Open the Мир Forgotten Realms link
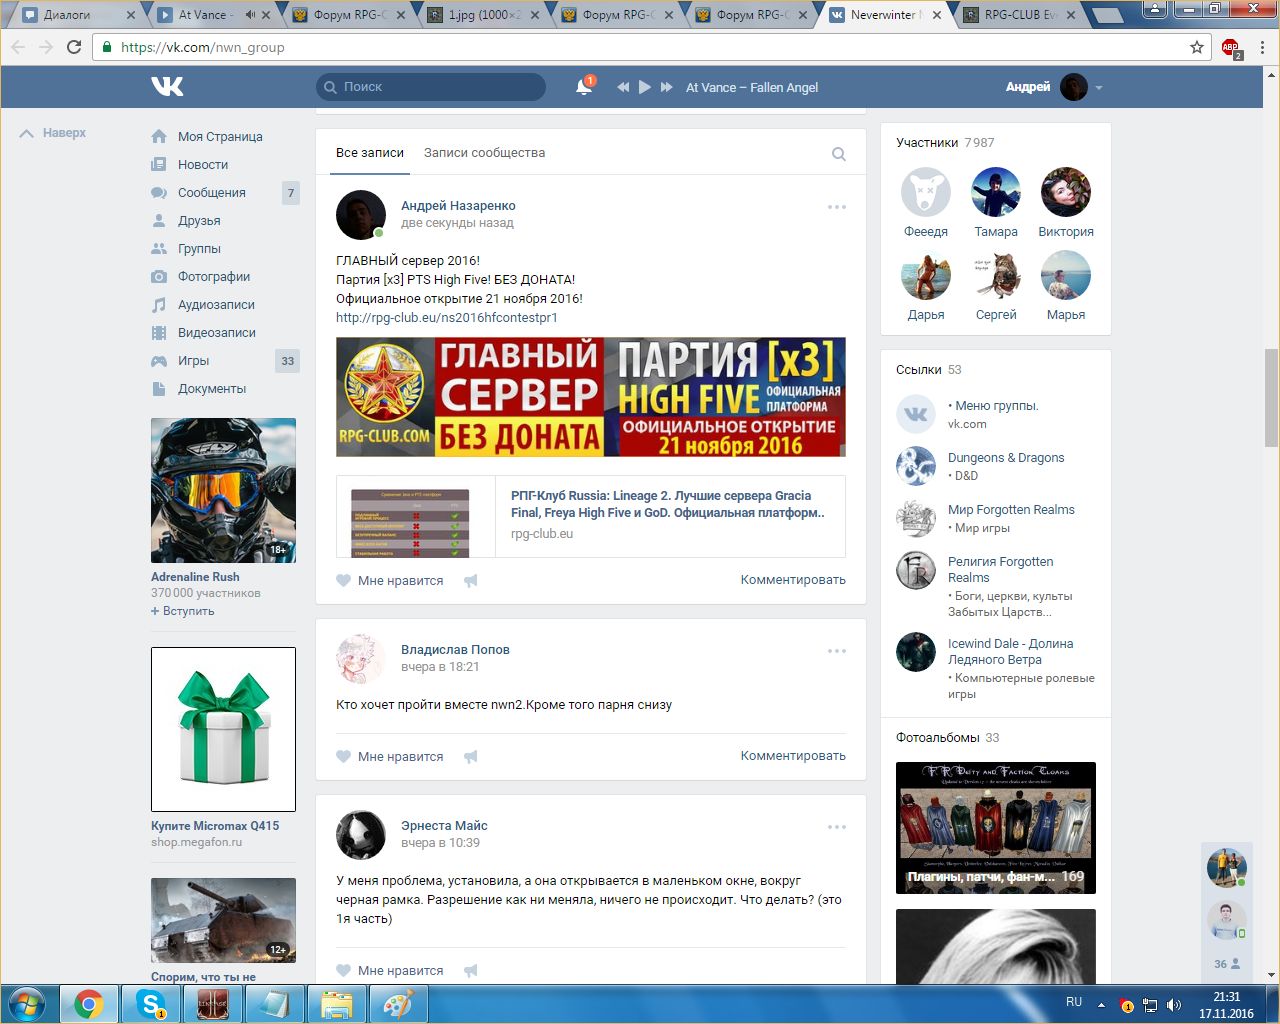This screenshot has height=1024, width=1280. 1011,510
